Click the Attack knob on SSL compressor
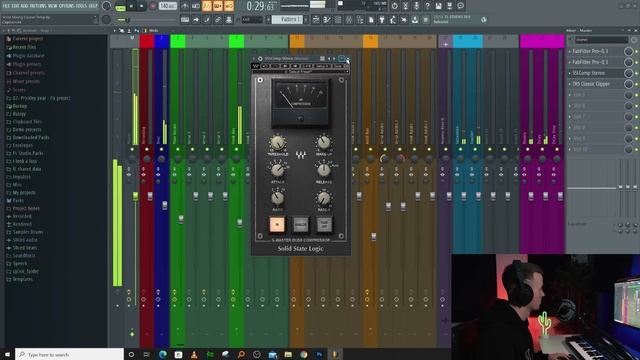The width and height of the screenshot is (640, 360). (278, 170)
